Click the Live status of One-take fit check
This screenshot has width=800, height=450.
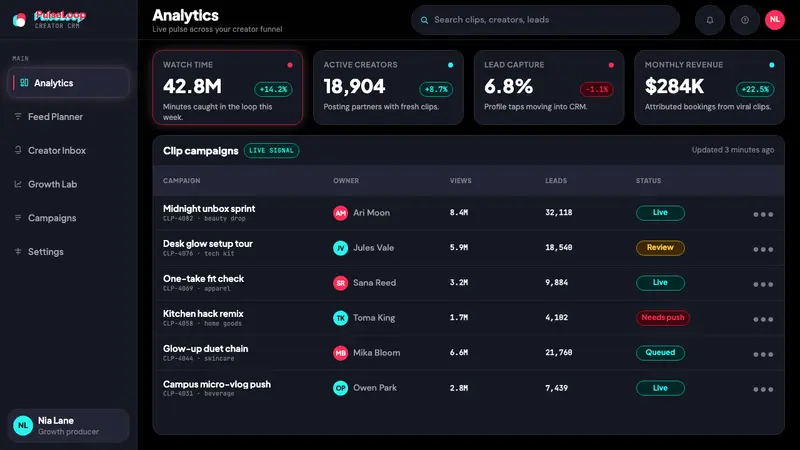[660, 283]
